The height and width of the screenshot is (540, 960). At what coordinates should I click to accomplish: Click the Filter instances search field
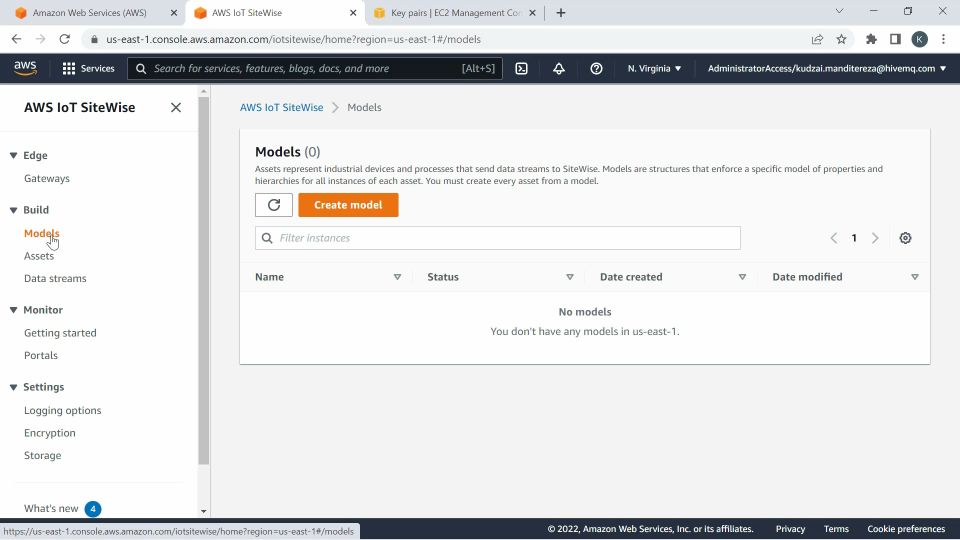click(x=498, y=238)
